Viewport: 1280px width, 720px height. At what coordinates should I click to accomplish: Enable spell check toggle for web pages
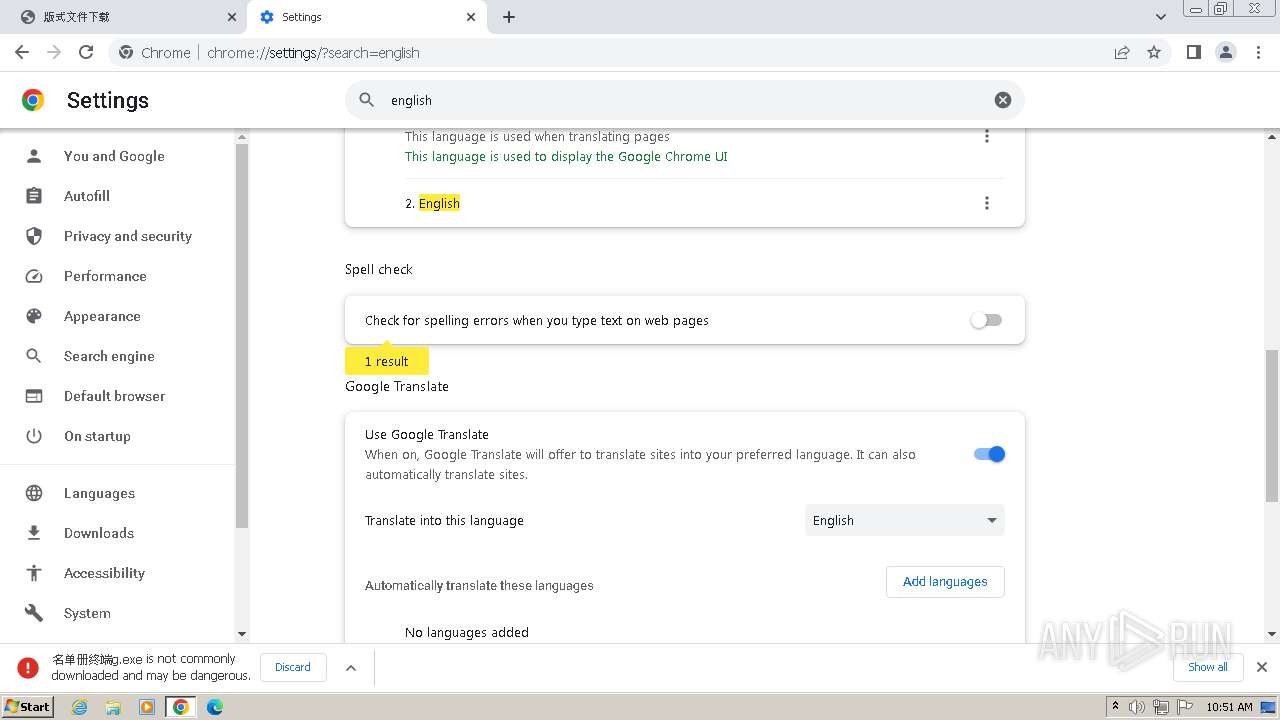pos(986,320)
